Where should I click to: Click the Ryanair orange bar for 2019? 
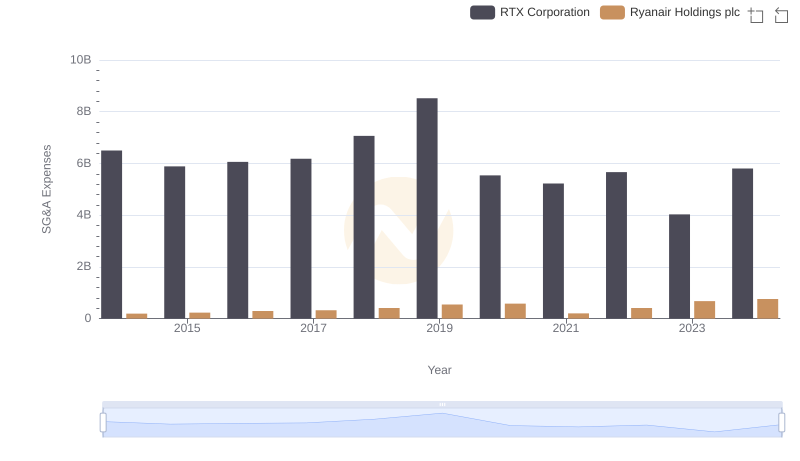pyautogui.click(x=452, y=312)
